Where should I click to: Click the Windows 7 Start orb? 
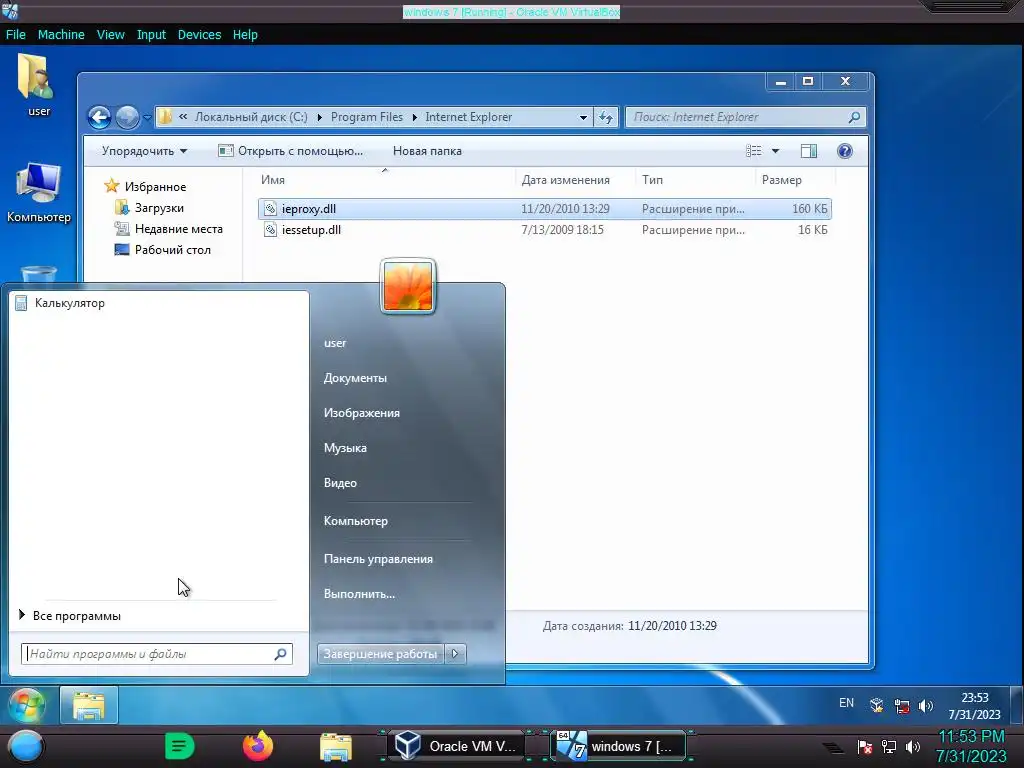[27, 705]
